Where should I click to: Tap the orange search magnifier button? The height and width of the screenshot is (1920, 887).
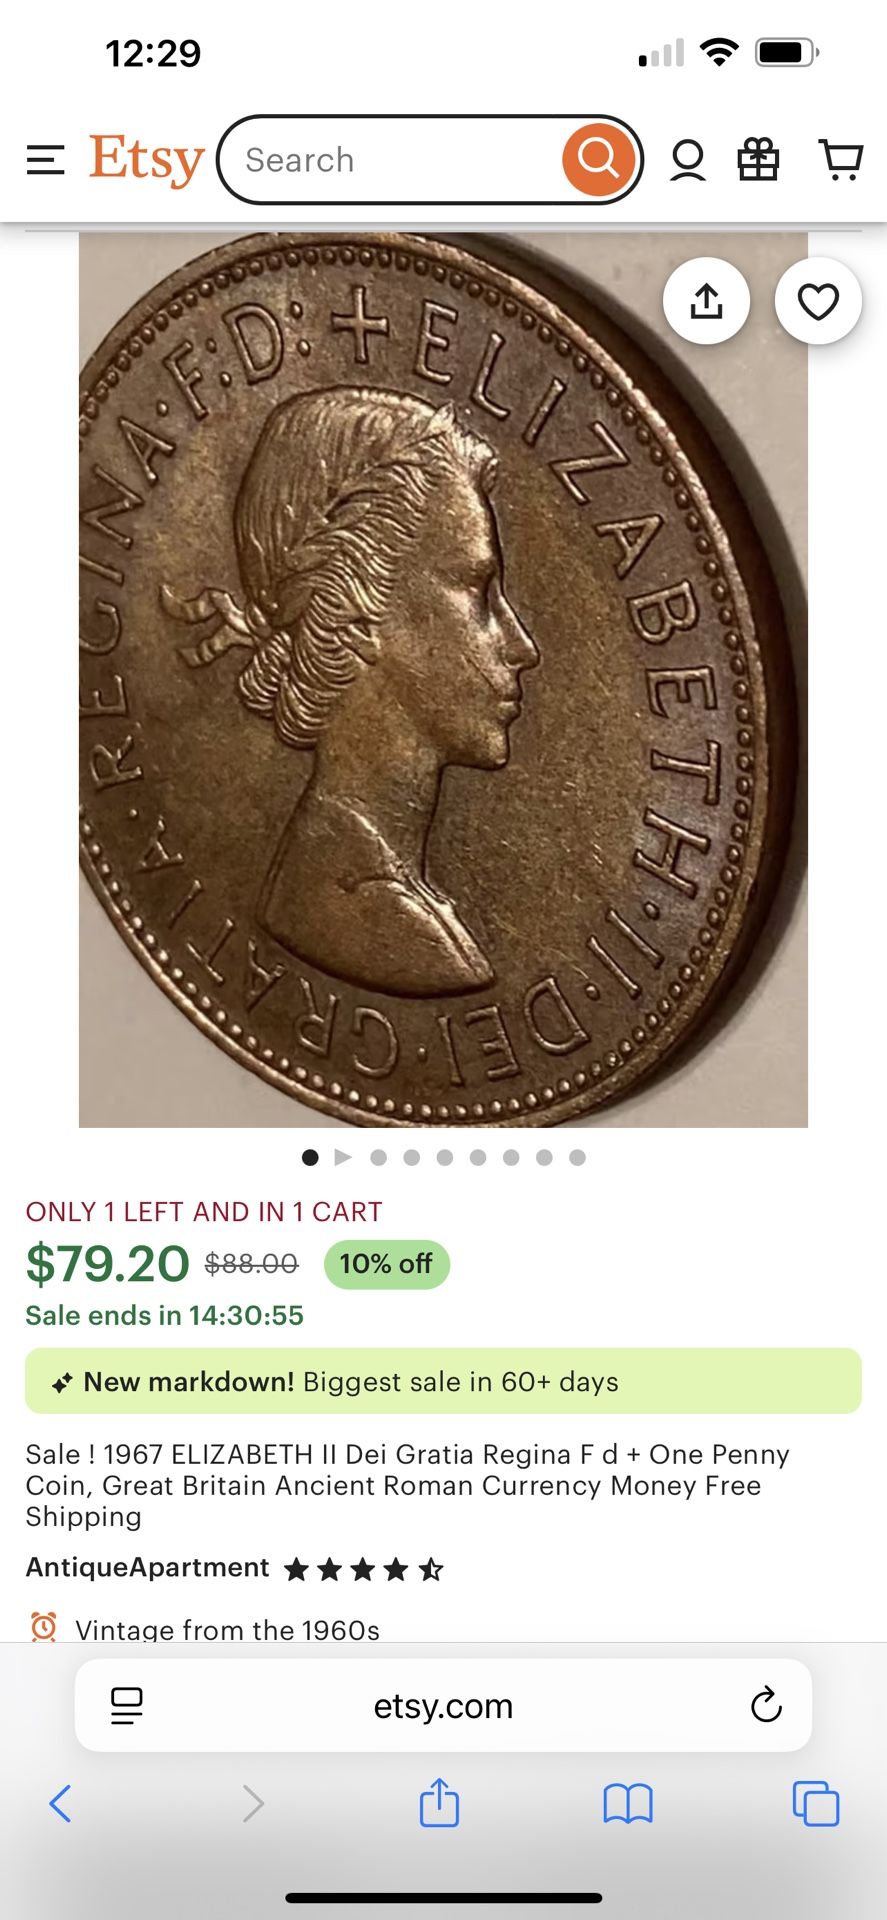598,160
